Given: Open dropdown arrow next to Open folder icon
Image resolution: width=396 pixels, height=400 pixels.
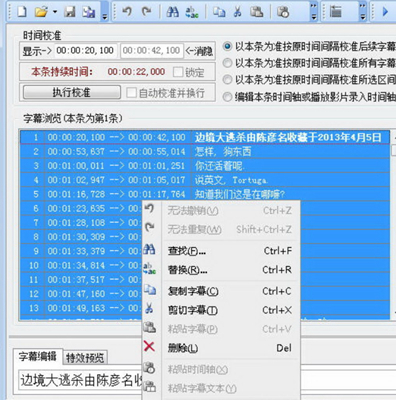Looking at the screenshot, I should pos(55,12).
